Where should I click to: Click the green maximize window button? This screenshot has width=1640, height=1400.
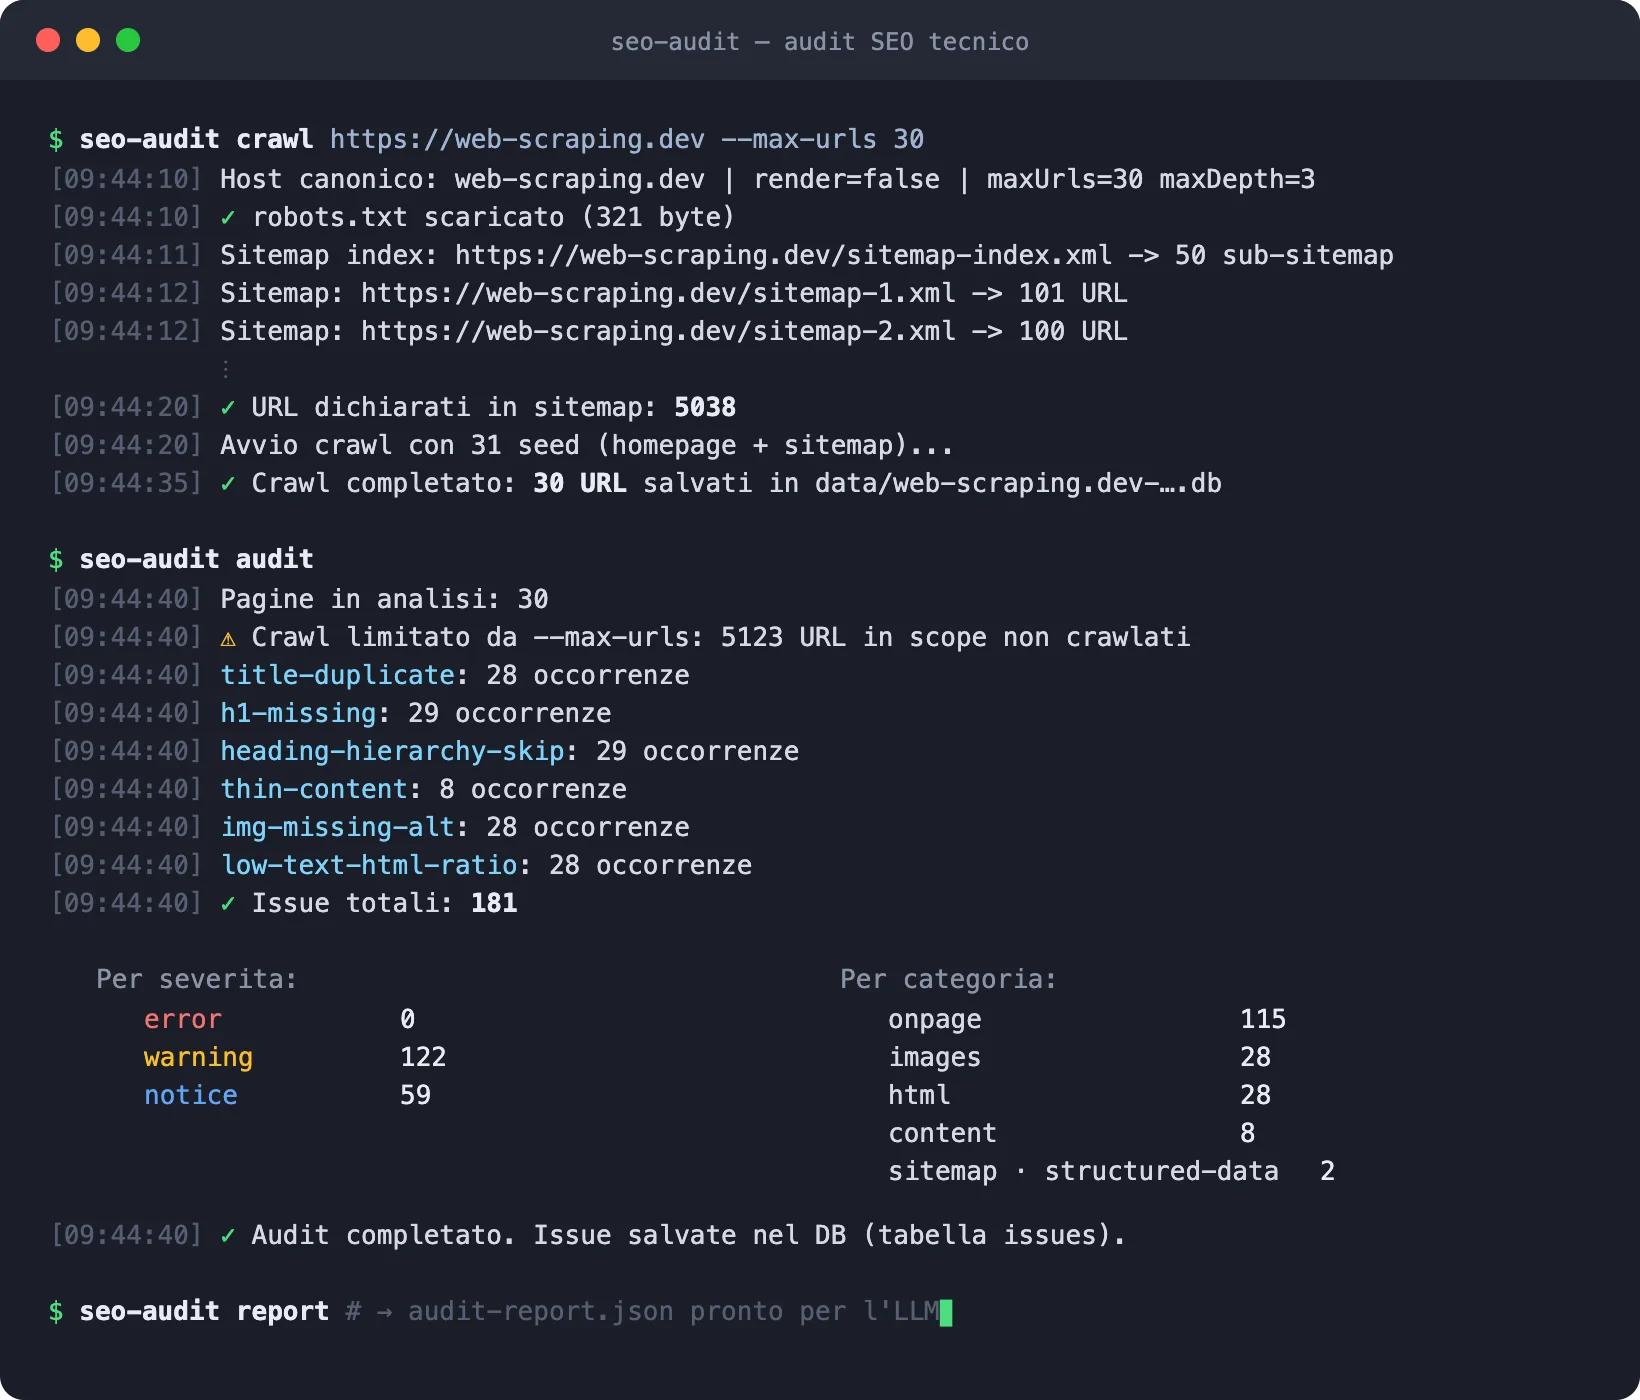click(128, 40)
